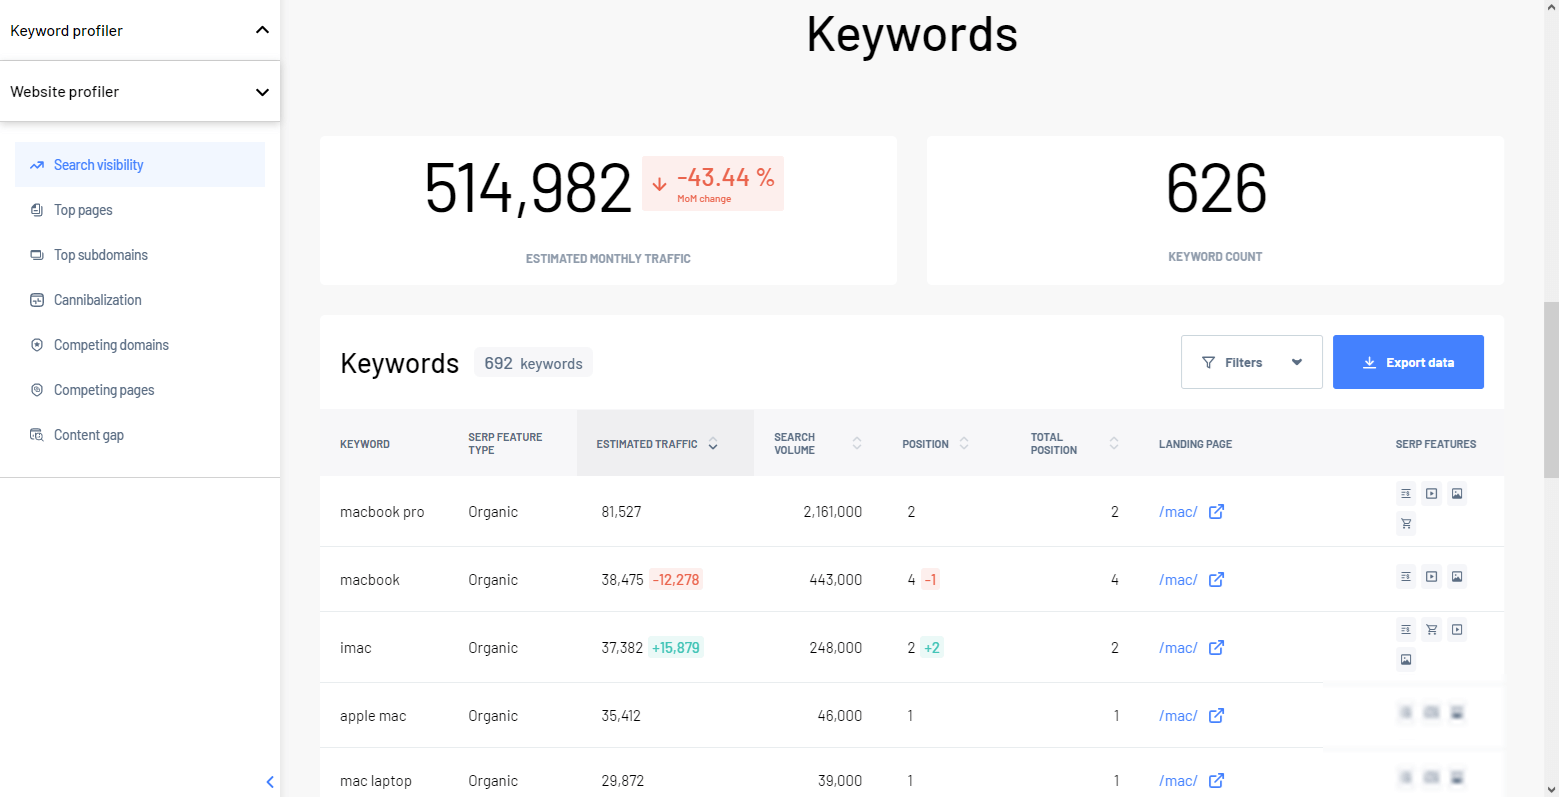
Task: Click the 626 keyword count figure
Action: click(1216, 188)
